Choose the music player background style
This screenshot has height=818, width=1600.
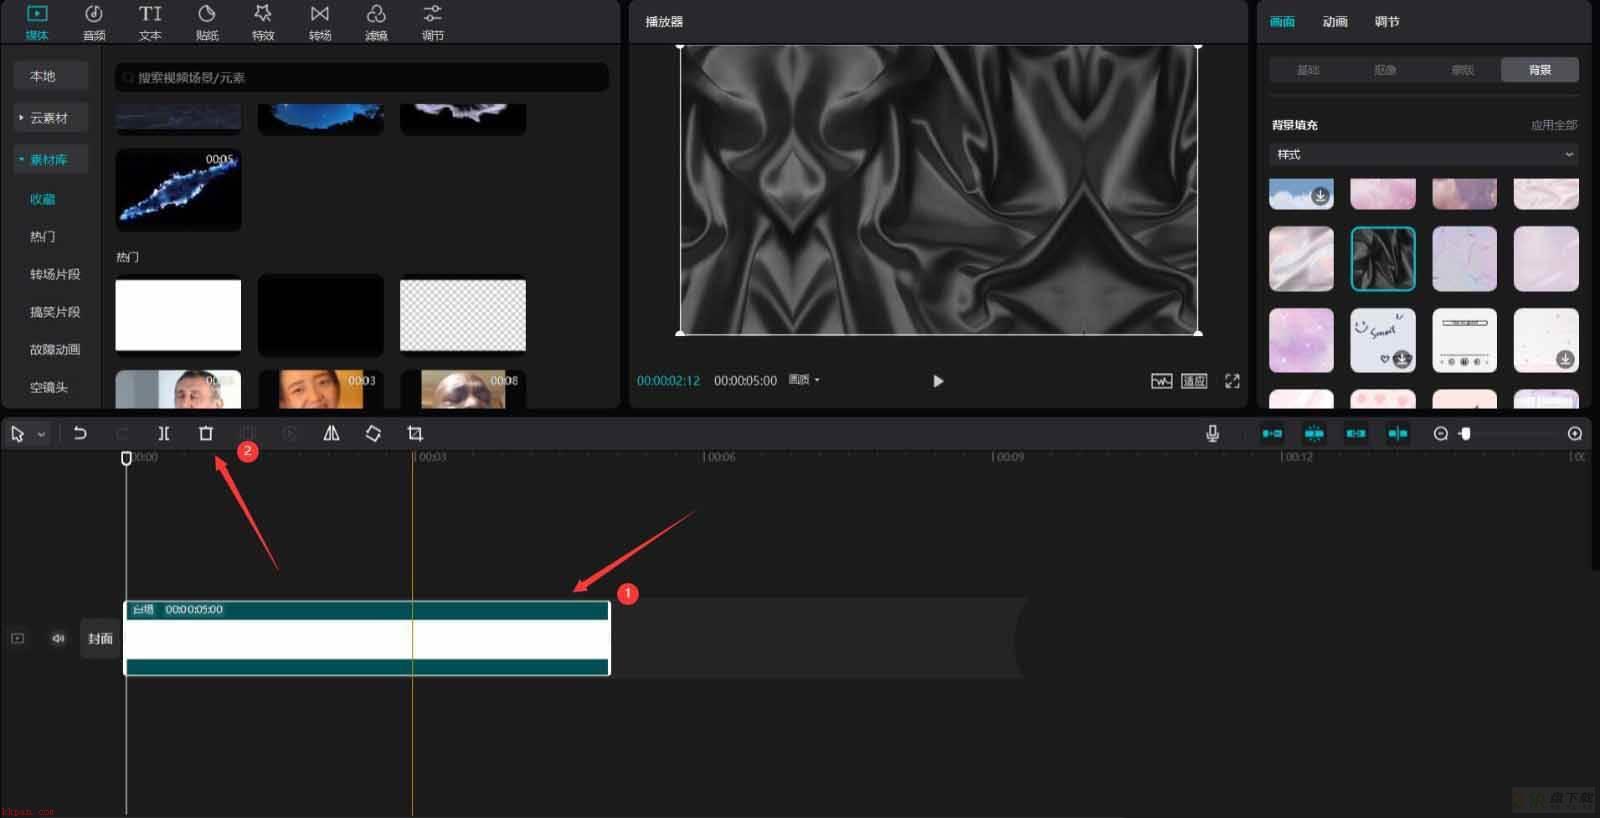[1464, 340]
